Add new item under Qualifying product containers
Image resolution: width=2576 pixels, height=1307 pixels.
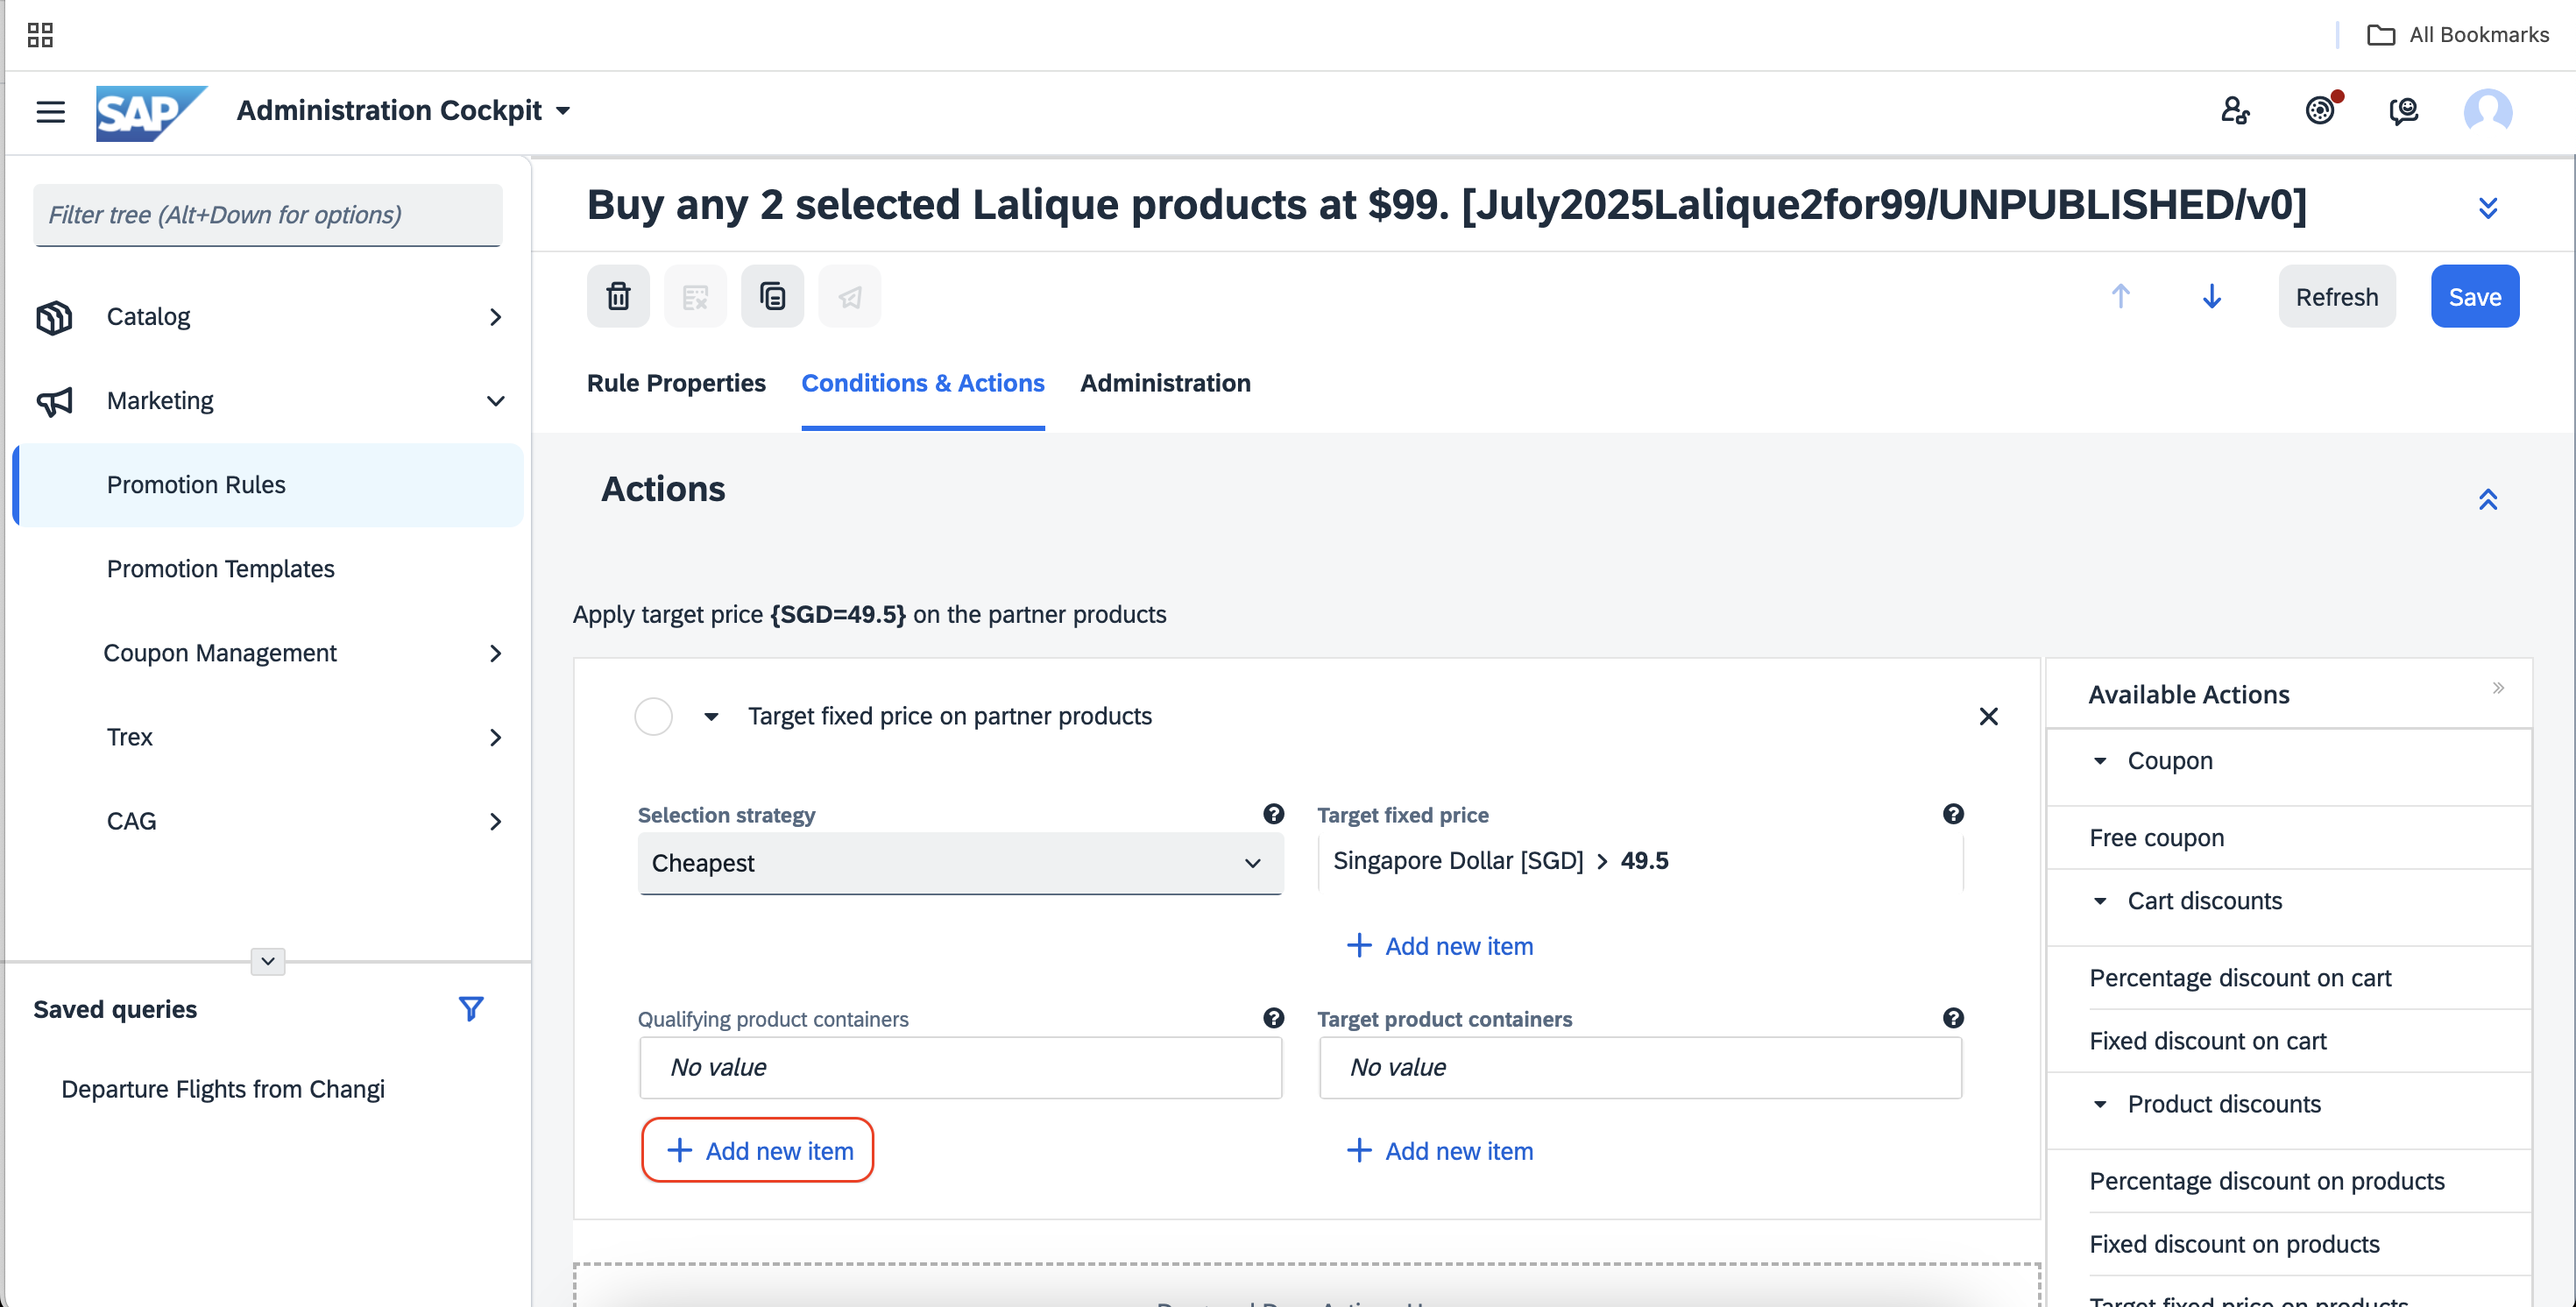[758, 1150]
